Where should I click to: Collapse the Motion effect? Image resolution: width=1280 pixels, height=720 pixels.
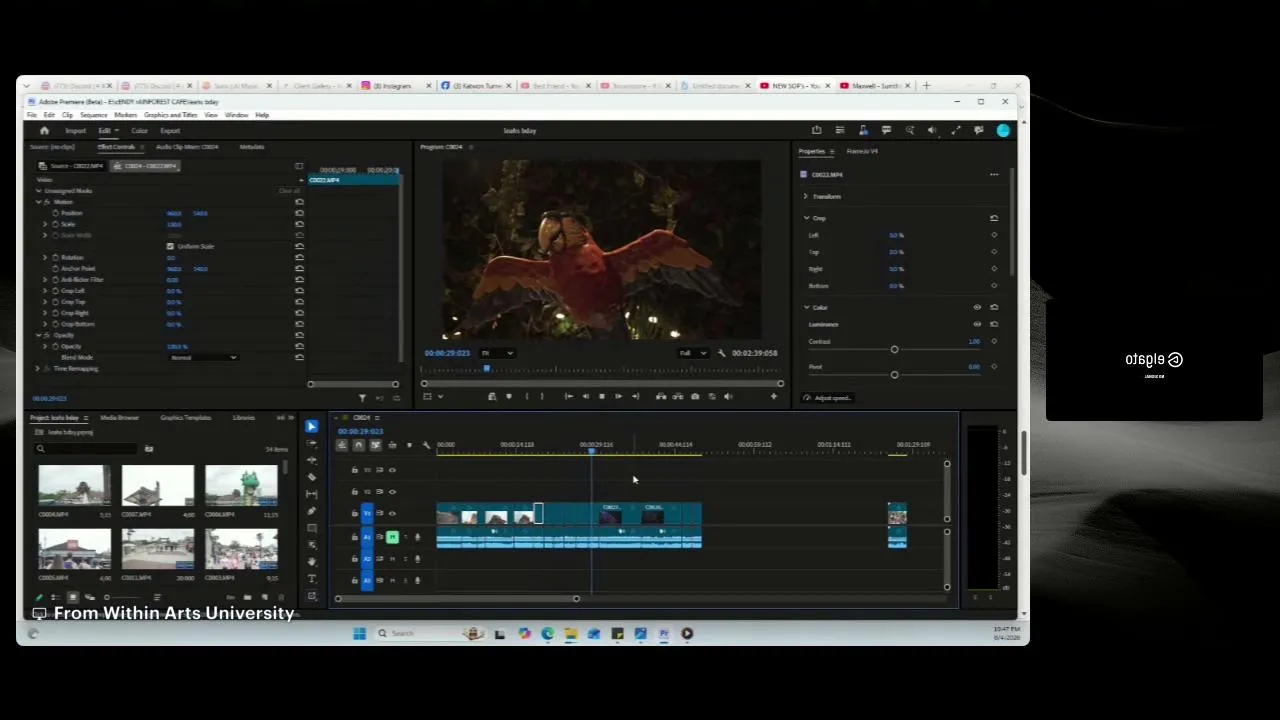pyautogui.click(x=38, y=202)
